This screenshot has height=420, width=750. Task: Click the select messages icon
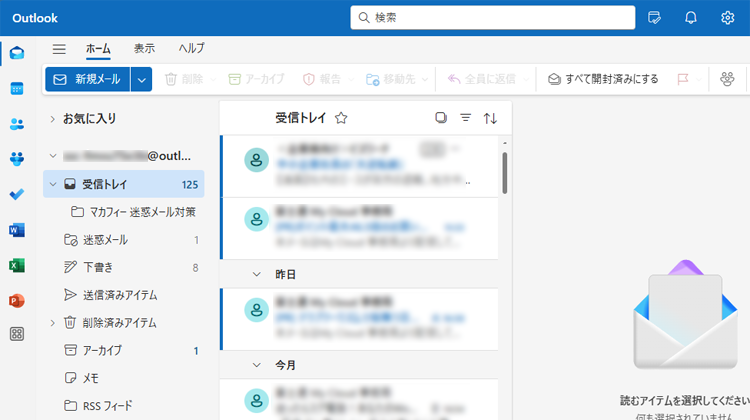point(441,117)
